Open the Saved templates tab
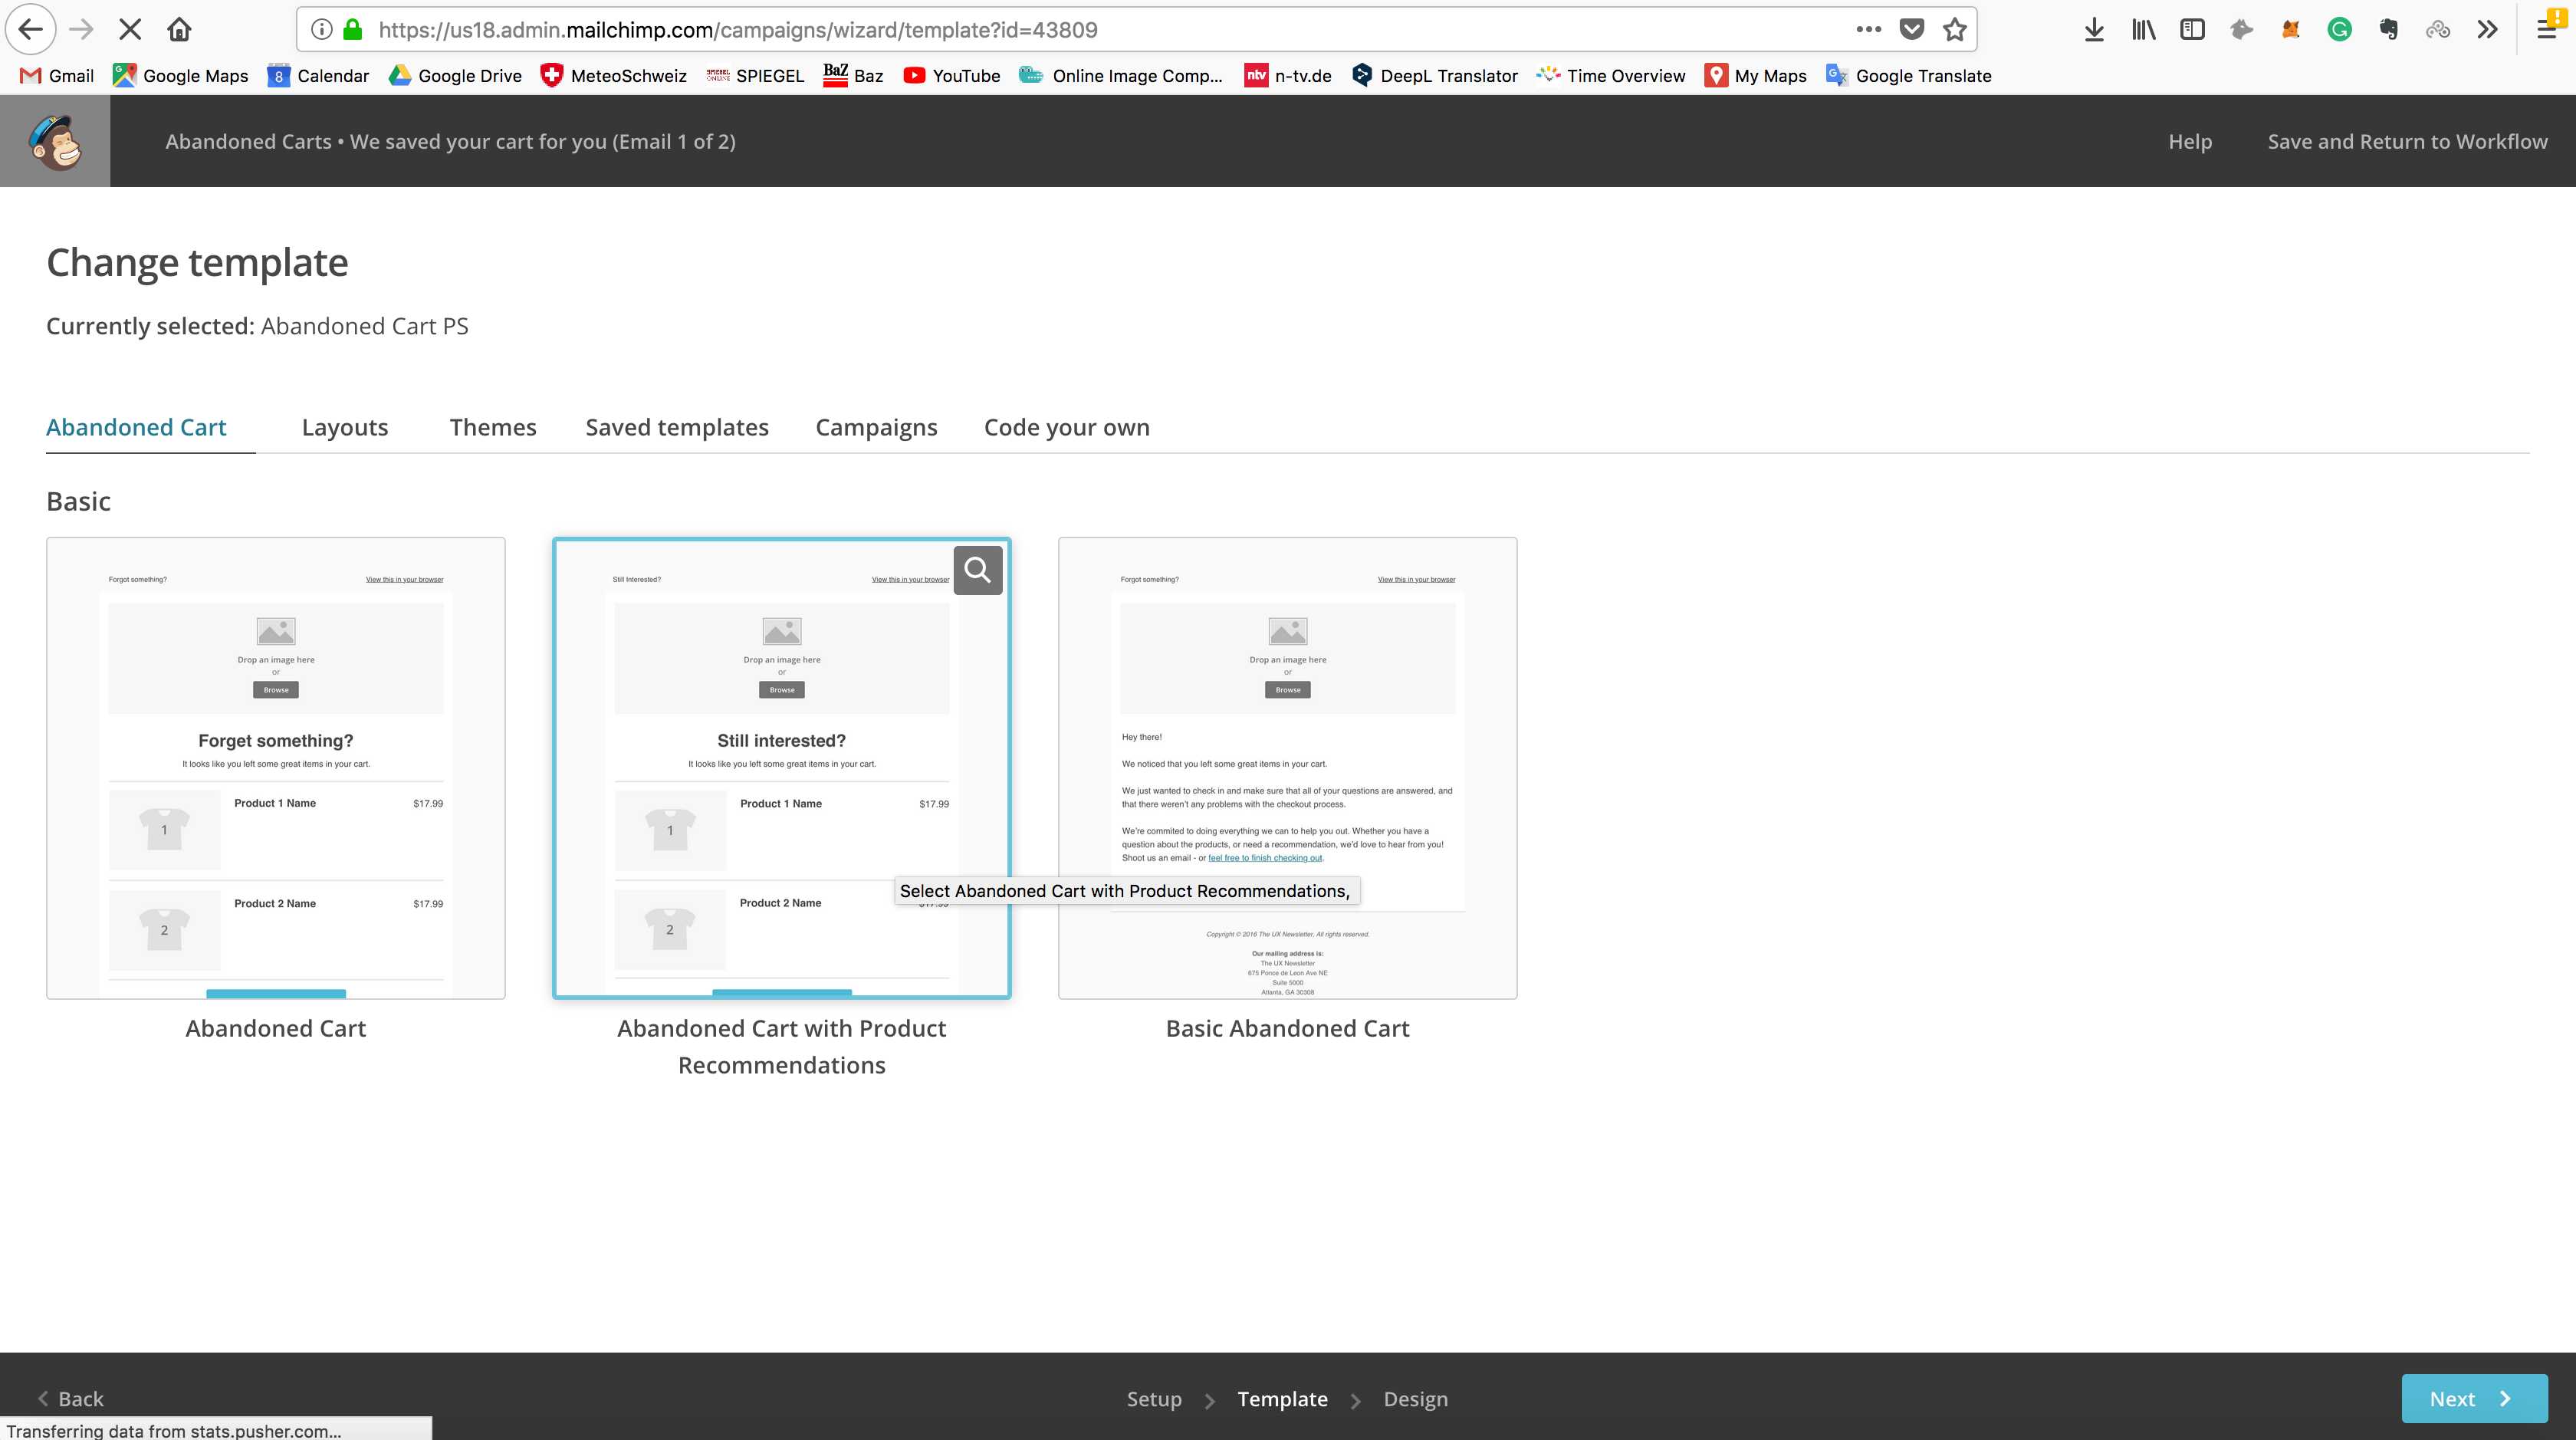 (677, 427)
